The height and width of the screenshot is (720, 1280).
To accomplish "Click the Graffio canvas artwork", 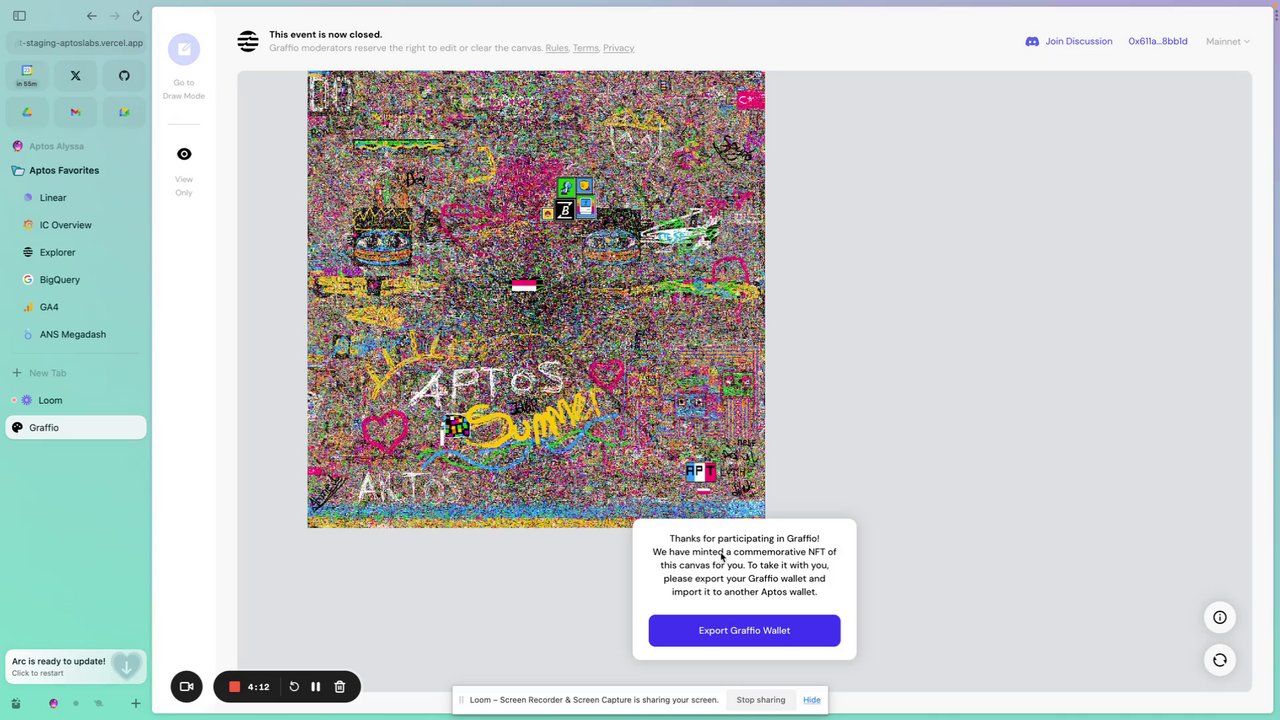I will click(x=536, y=299).
